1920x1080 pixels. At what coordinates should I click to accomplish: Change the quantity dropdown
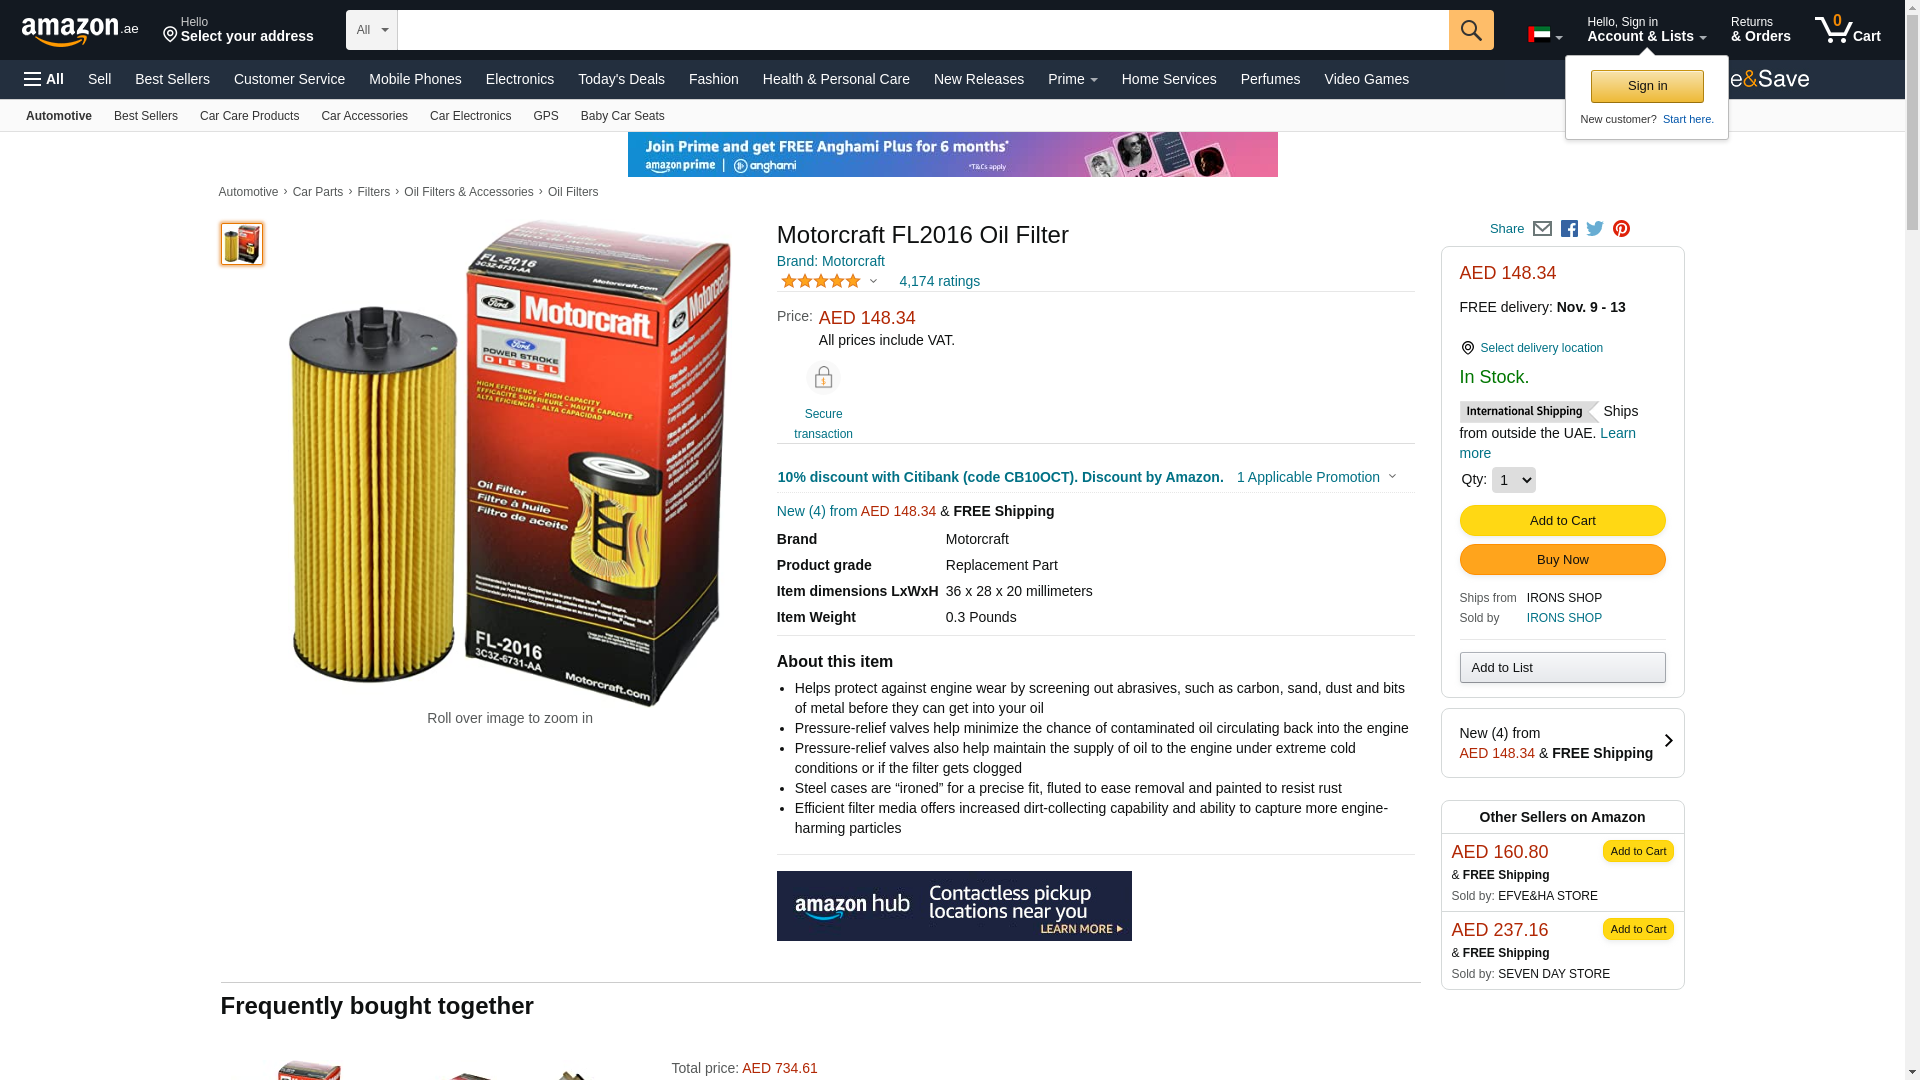click(x=1513, y=480)
